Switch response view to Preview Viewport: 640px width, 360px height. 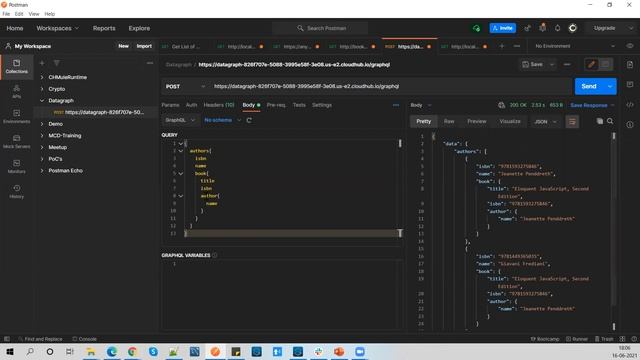(477, 121)
